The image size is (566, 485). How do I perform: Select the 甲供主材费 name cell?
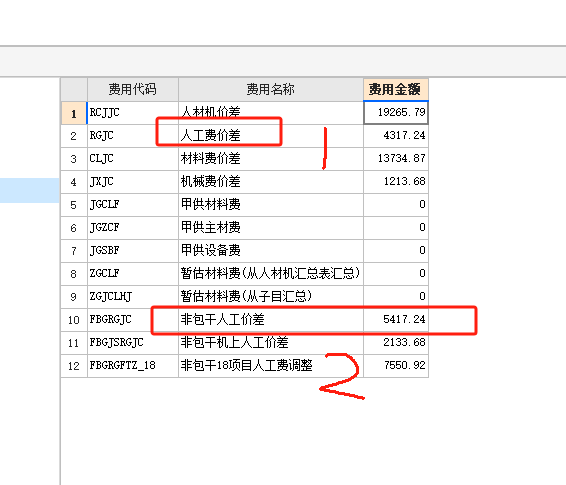pyautogui.click(x=271, y=228)
